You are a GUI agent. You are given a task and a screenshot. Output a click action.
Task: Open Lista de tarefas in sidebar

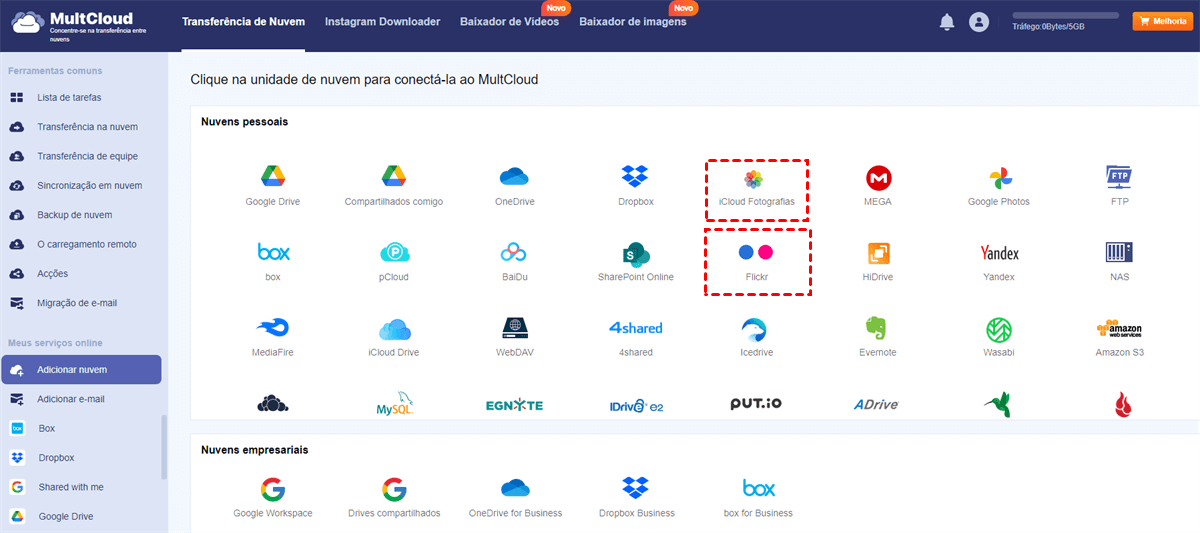coord(69,98)
